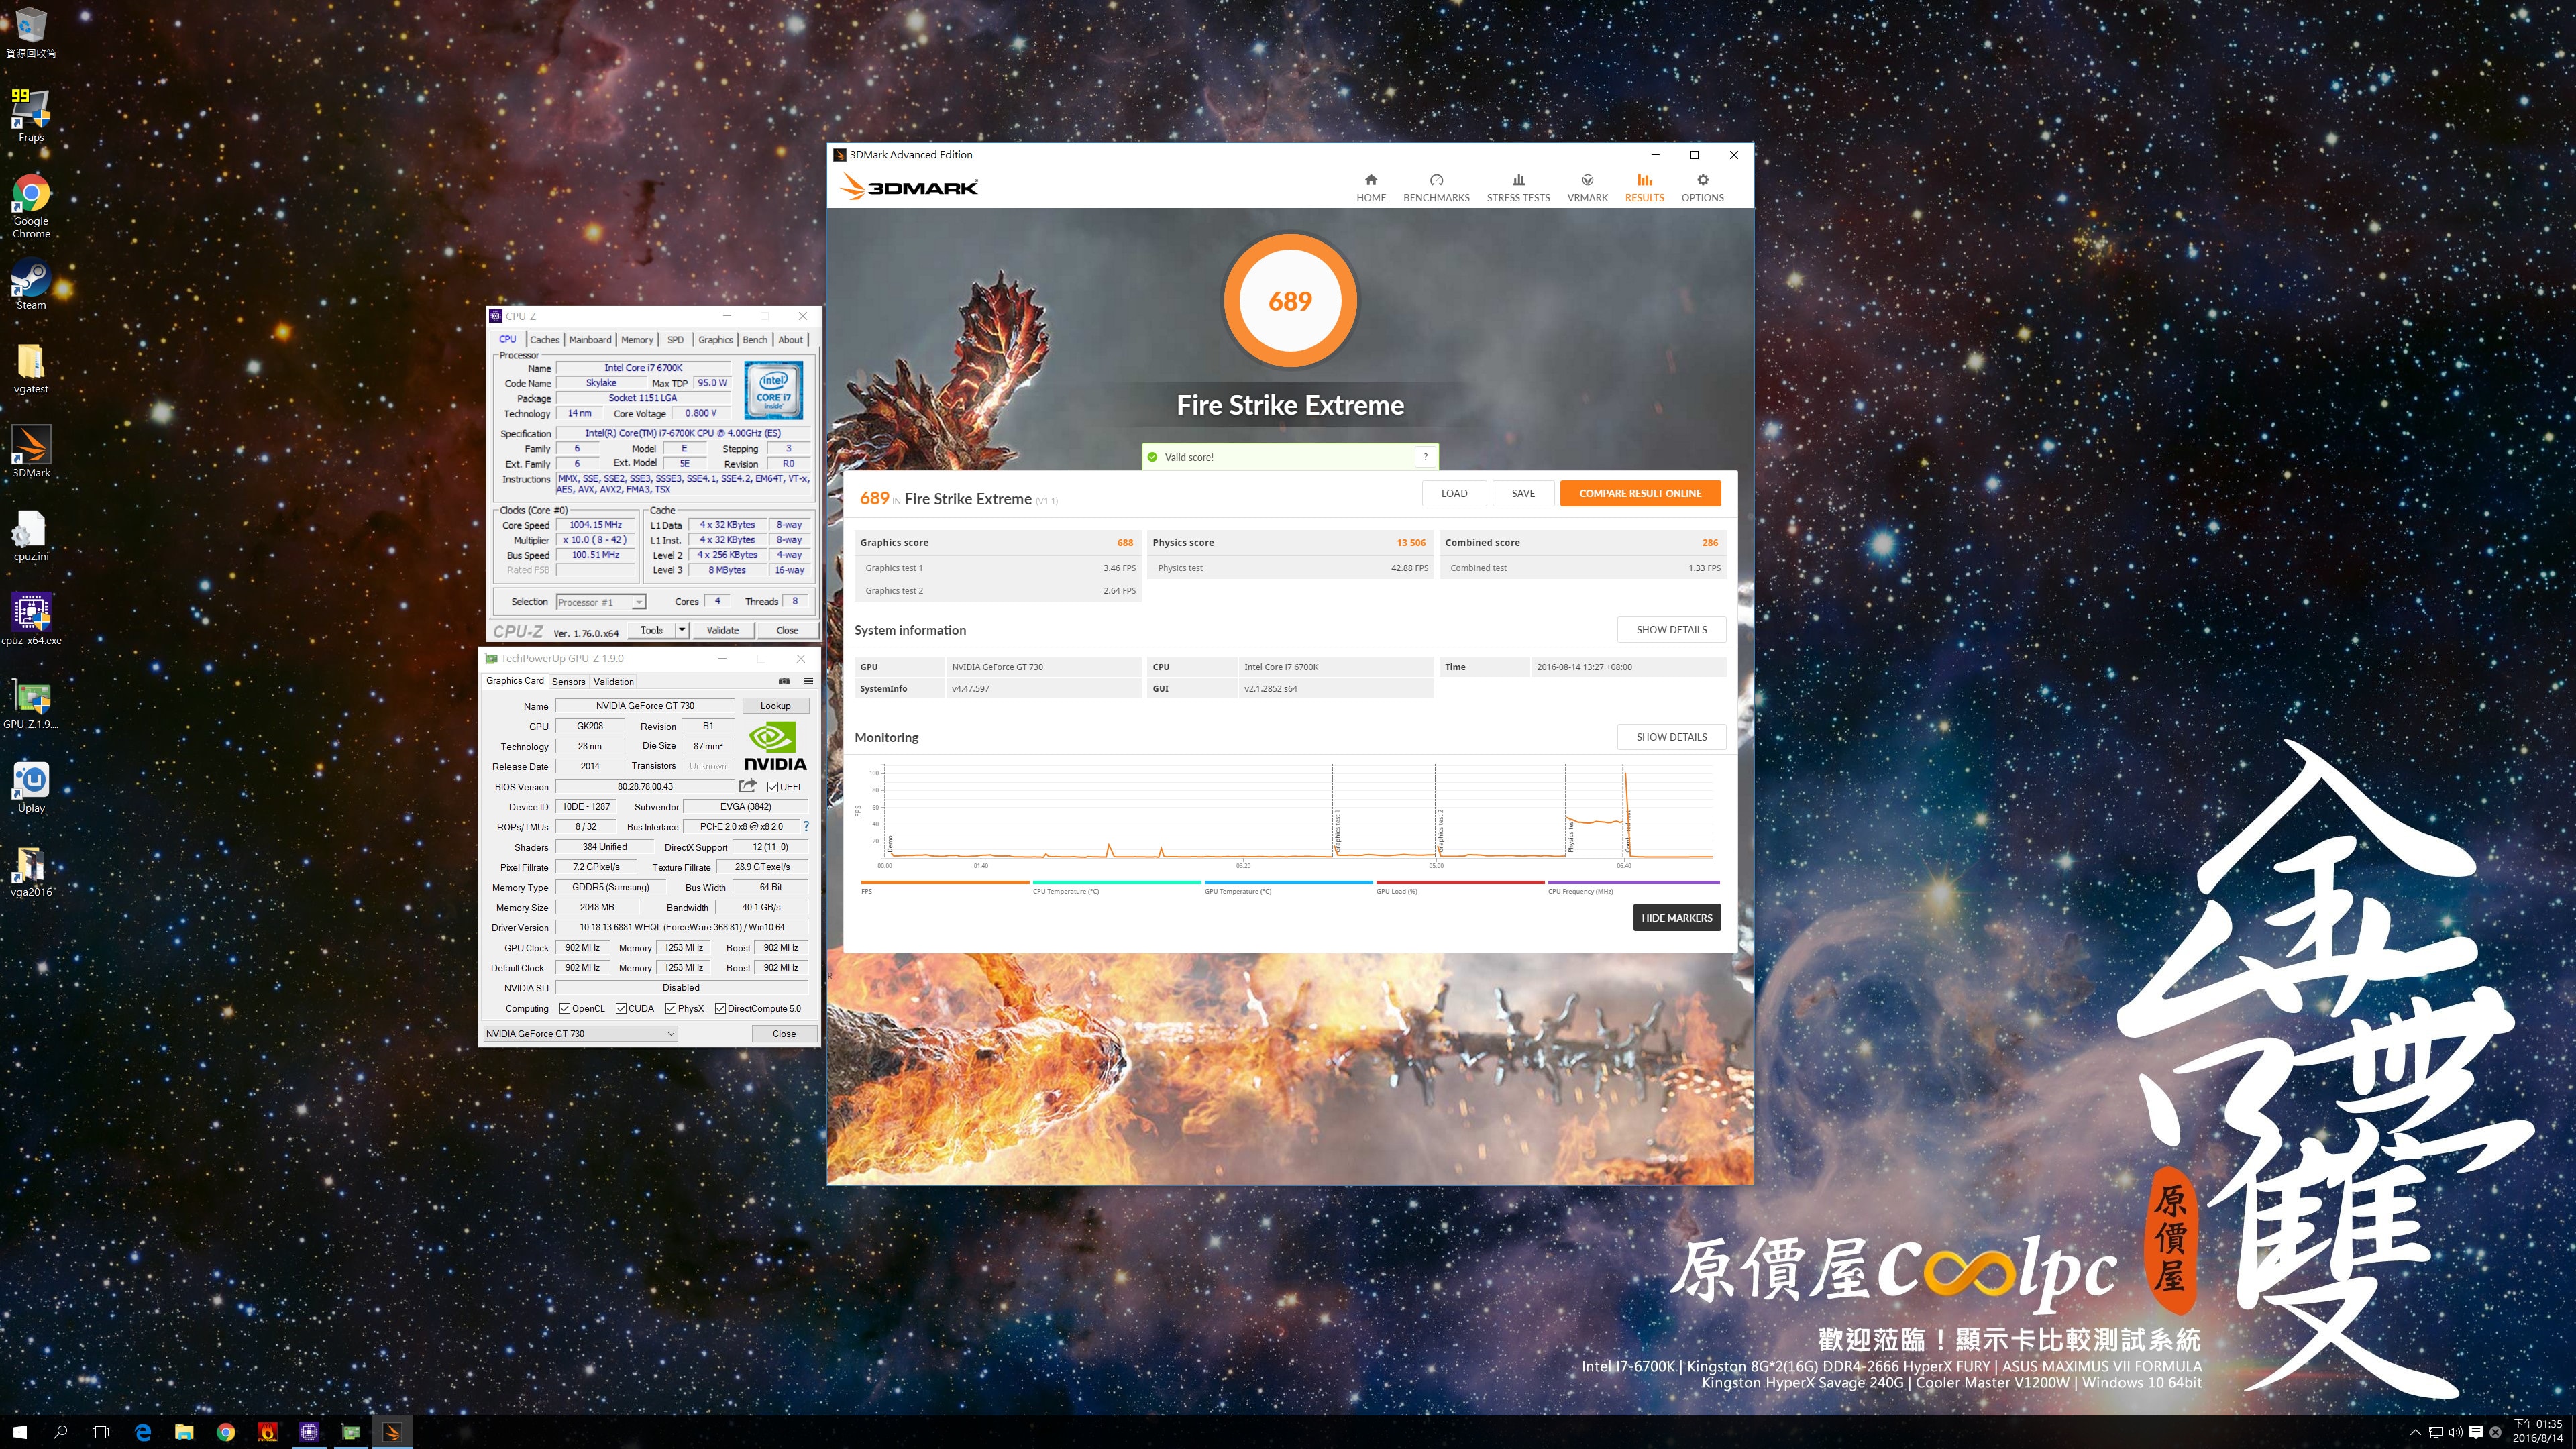This screenshot has height=1449, width=2576.
Task: Click the purple CPU Frequency legend bar
Action: click(1633, 882)
